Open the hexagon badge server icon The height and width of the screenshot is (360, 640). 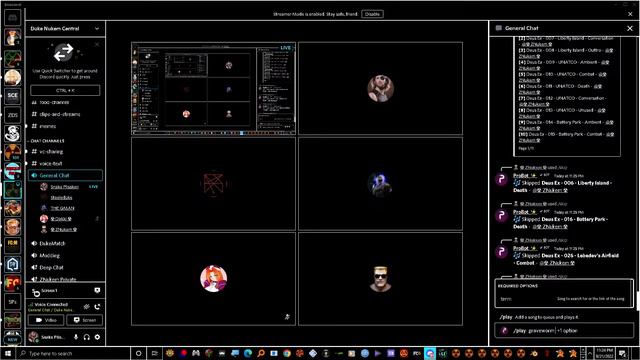(x=13, y=264)
